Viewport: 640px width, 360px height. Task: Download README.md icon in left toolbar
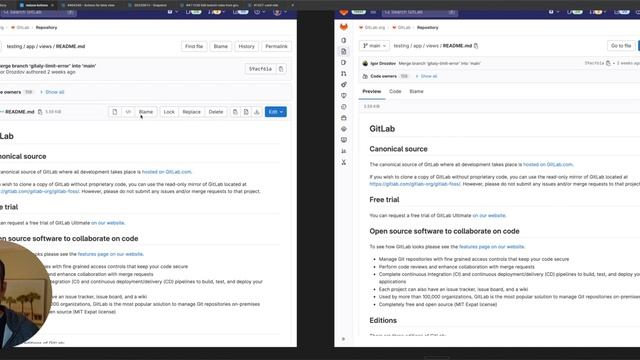pos(257,112)
